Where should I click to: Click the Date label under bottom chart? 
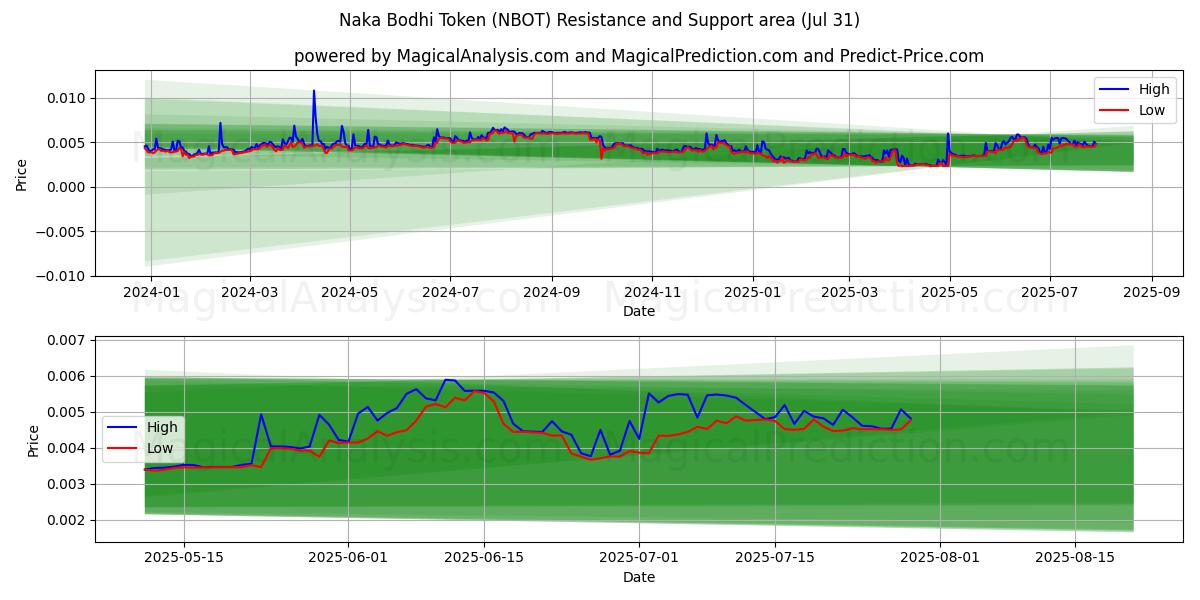pos(639,578)
